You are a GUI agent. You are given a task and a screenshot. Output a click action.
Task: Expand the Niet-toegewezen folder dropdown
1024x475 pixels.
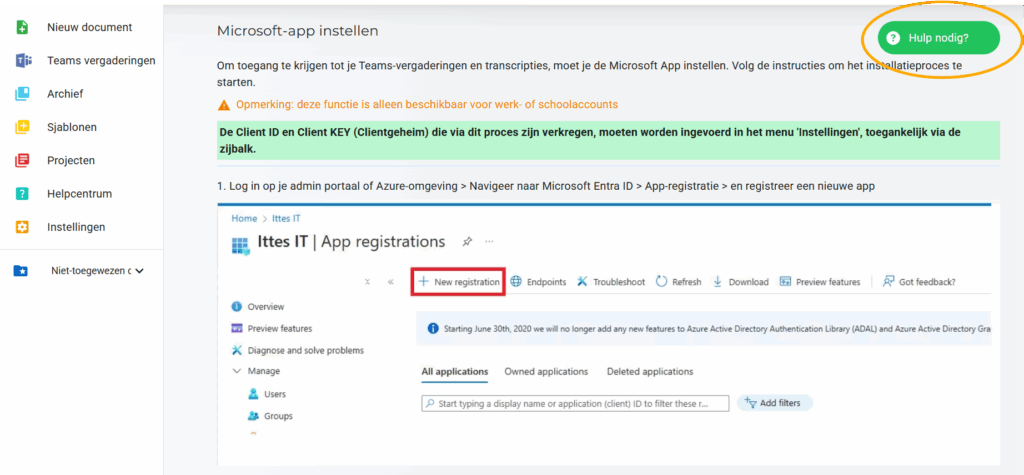pyautogui.click(x=138, y=270)
